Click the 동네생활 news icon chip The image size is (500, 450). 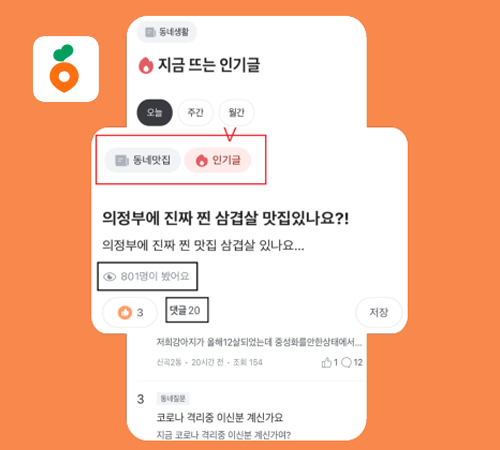(x=167, y=32)
